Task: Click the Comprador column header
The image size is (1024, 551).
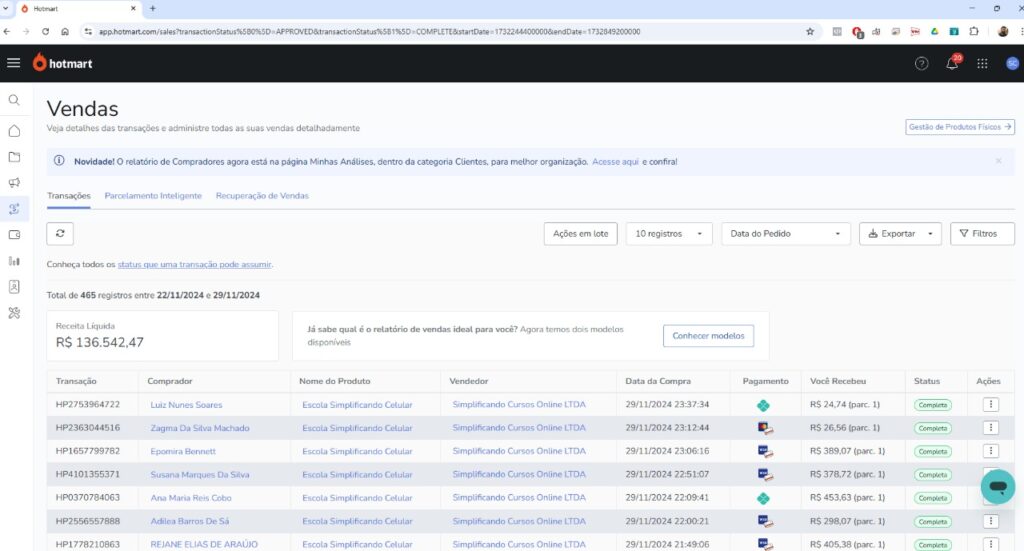Action: (170, 381)
